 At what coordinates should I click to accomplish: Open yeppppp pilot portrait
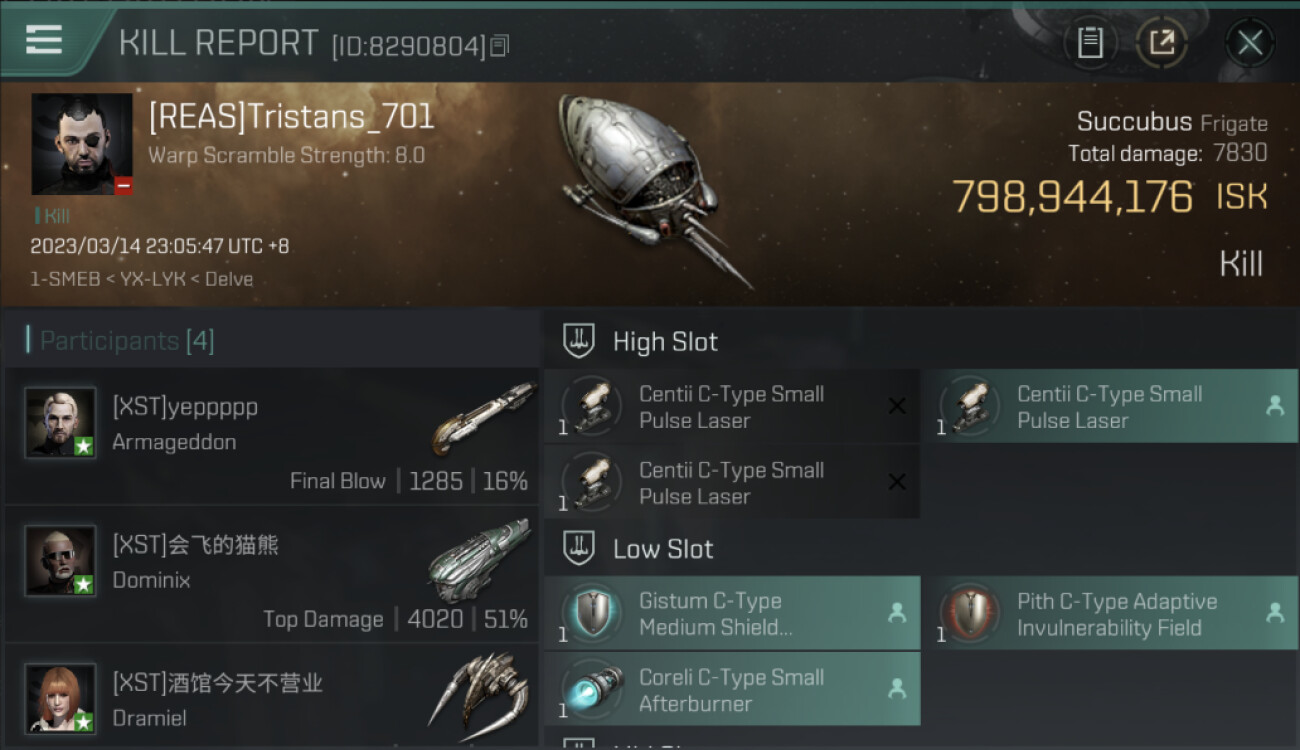pyautogui.click(x=60, y=422)
